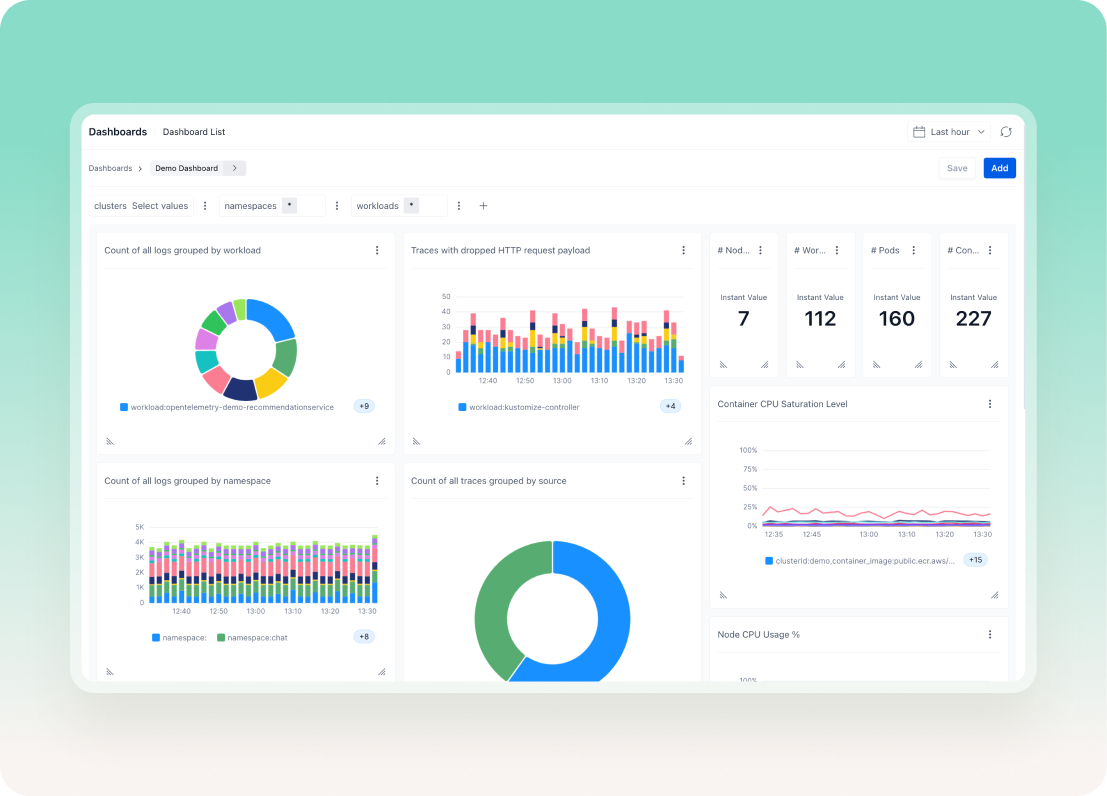Go to Dashboards breadcrumb link

[110, 169]
